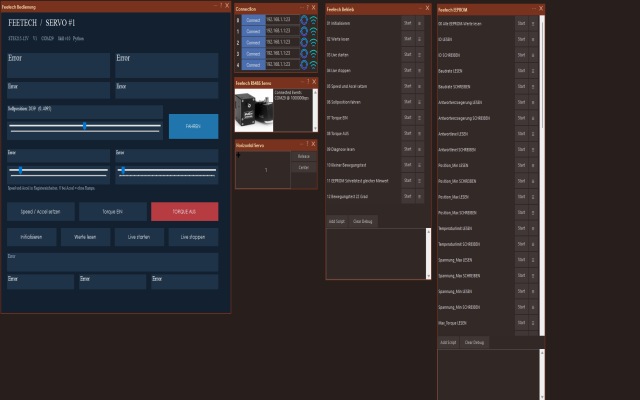Open options icon beside 'Position_Min LESEN' Start

(x=533, y=165)
